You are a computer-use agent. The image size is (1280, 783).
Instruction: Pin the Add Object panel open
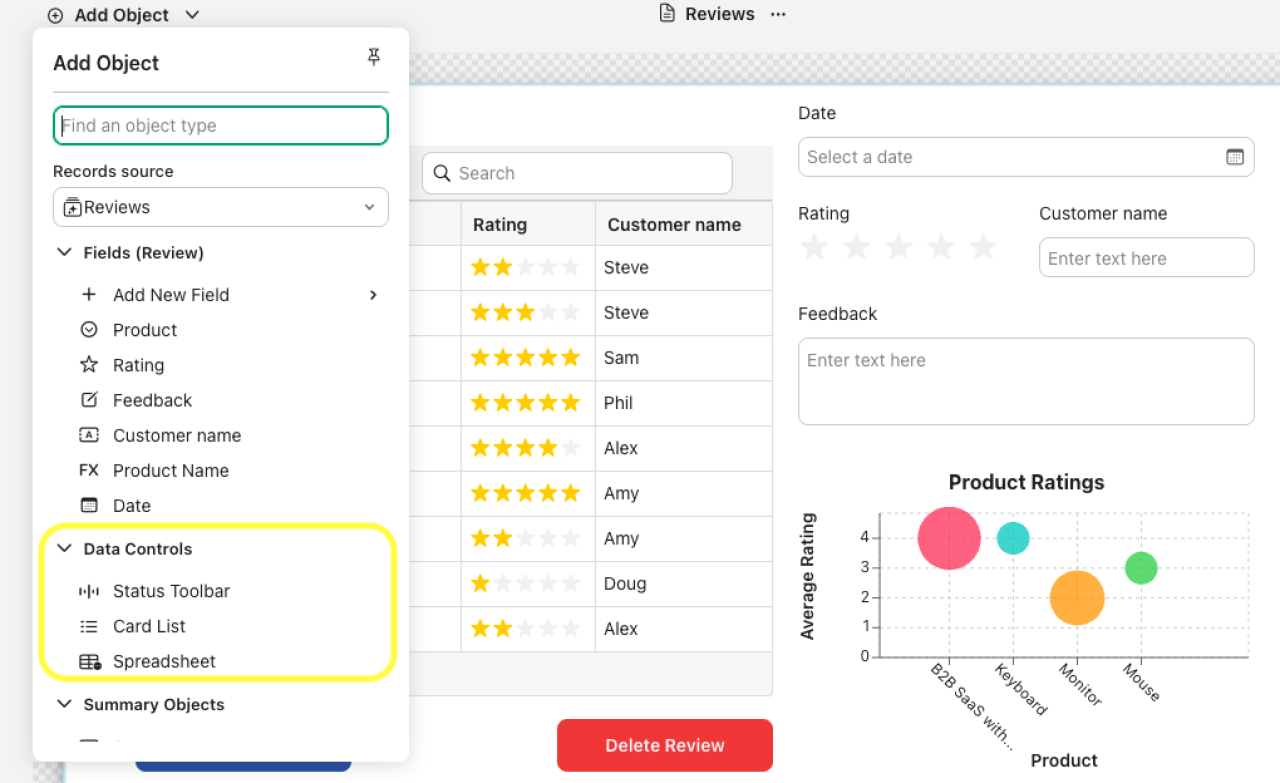click(x=373, y=57)
